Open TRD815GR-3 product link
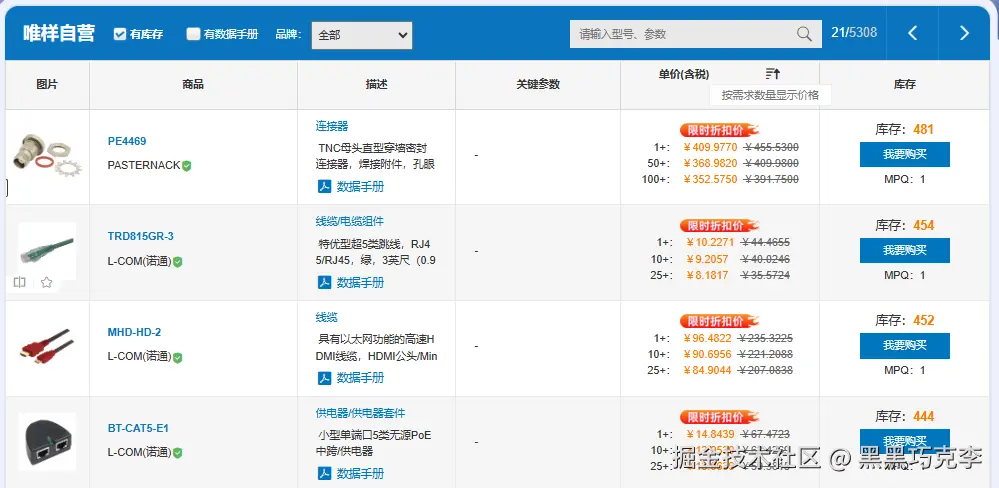This screenshot has height=488, width=999. point(140,236)
